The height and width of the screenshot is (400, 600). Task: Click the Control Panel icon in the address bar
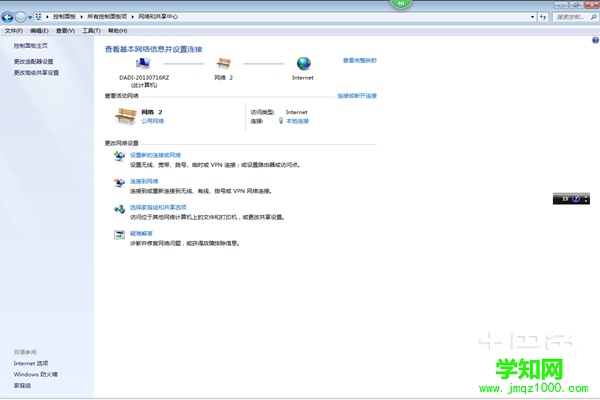coord(38,16)
